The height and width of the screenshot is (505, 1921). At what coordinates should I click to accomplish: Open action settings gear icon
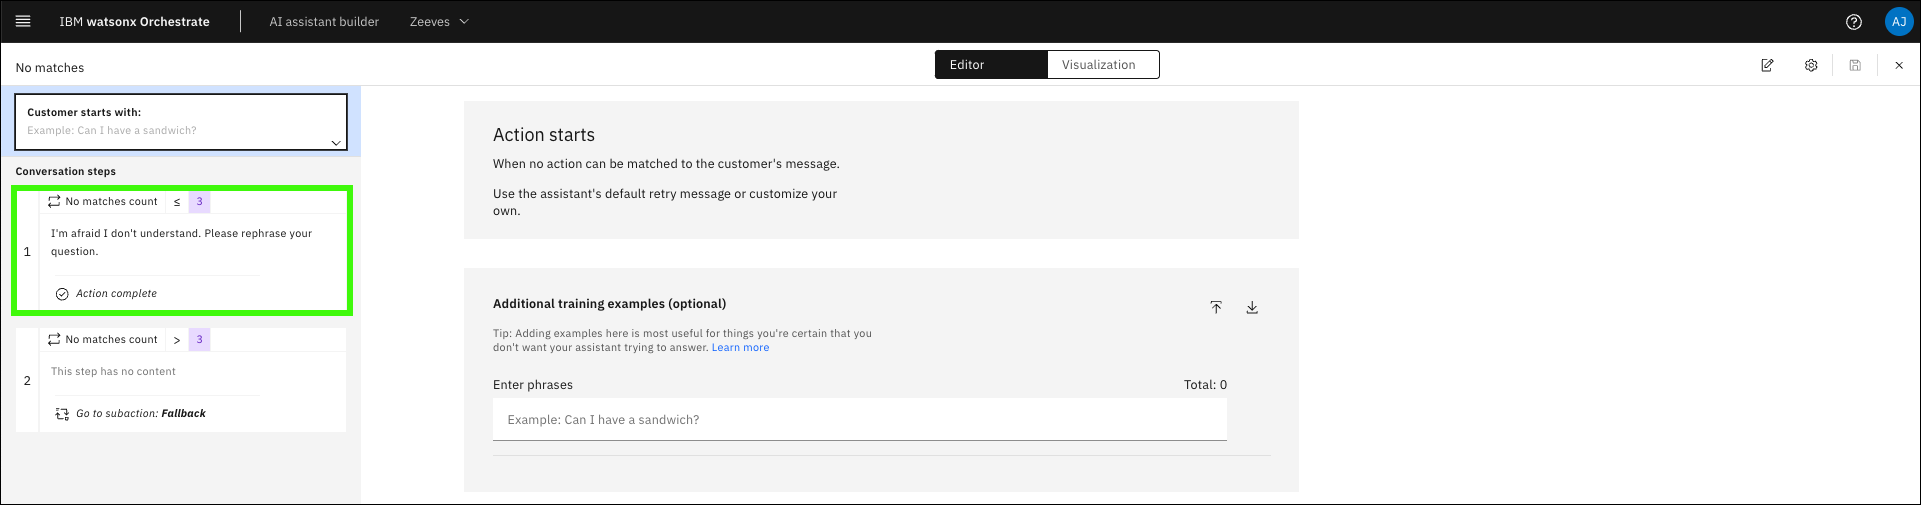click(x=1811, y=65)
